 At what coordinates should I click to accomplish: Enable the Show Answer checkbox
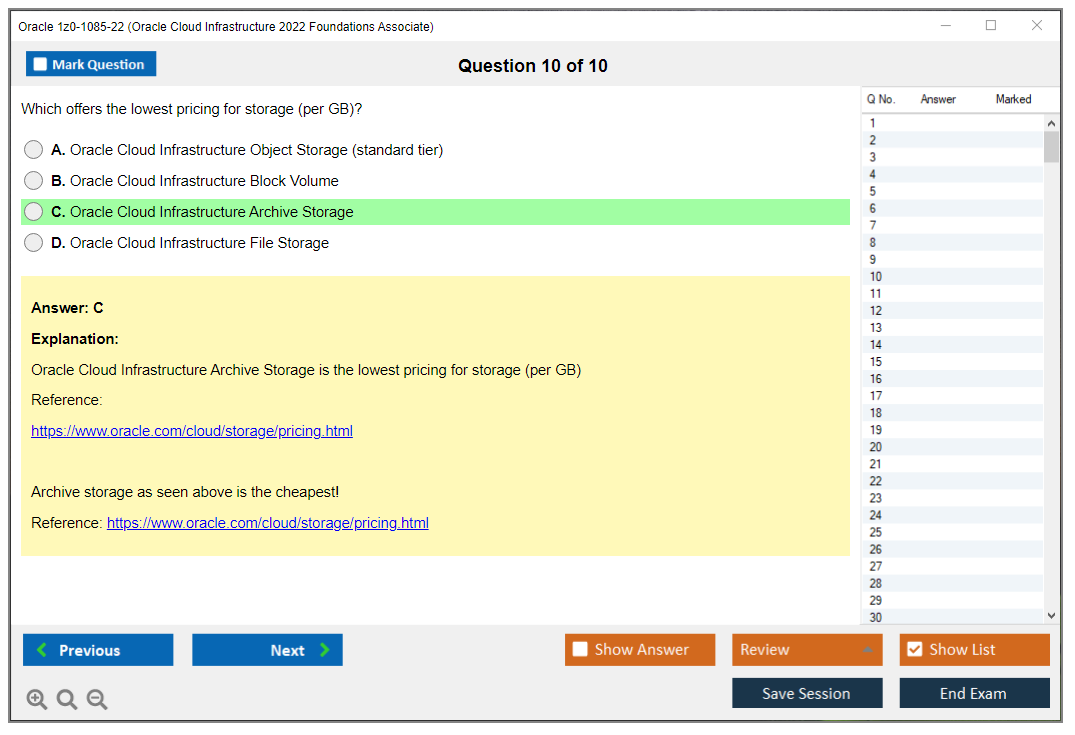tap(580, 649)
